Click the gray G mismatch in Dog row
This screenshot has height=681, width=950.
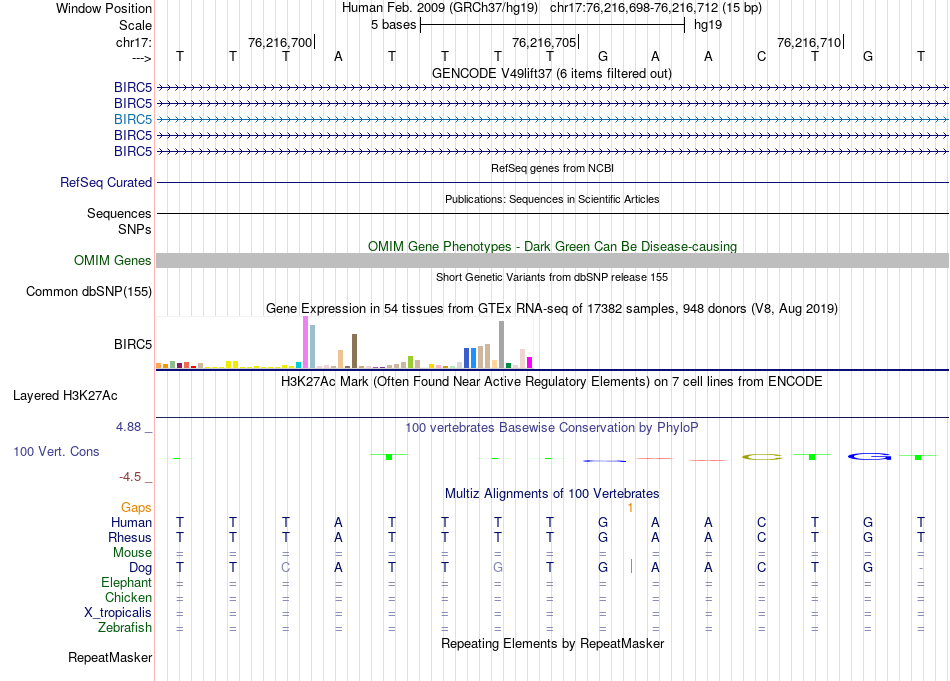pyautogui.click(x=498, y=568)
